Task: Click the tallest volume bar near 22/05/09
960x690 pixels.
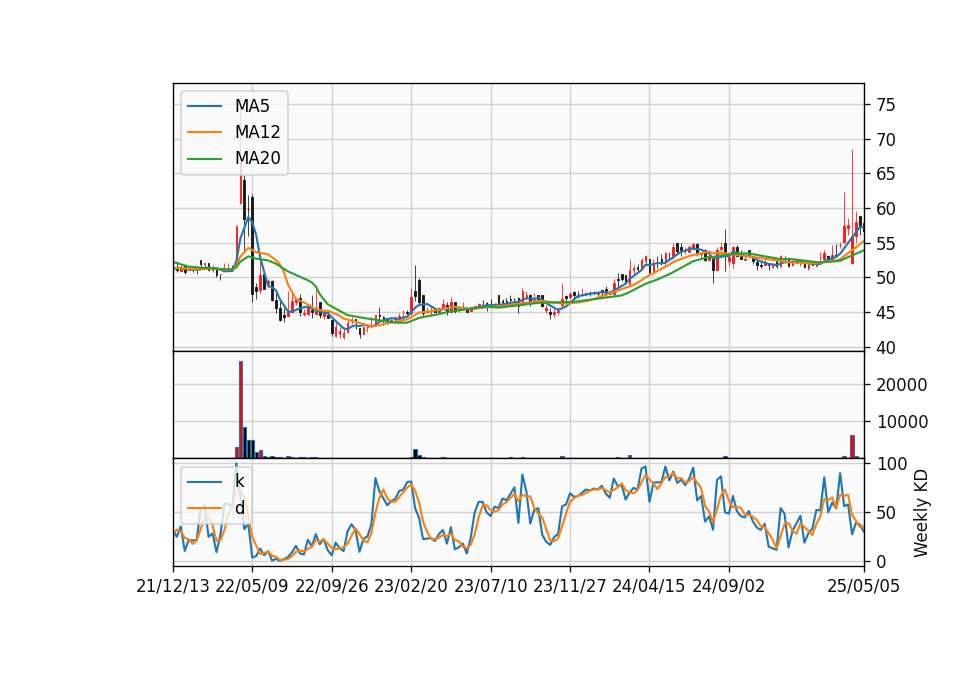Action: (241, 410)
